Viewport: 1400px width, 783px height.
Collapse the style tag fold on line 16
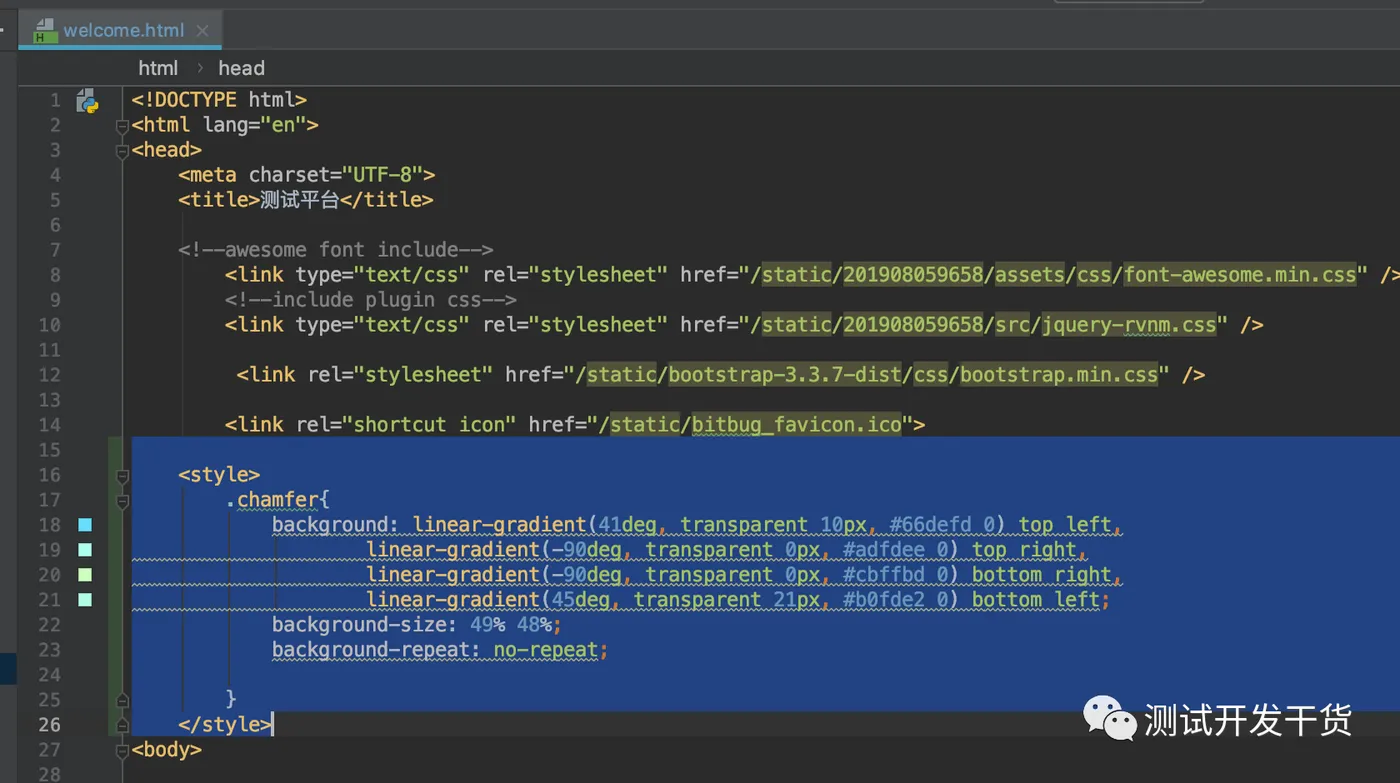coord(122,476)
